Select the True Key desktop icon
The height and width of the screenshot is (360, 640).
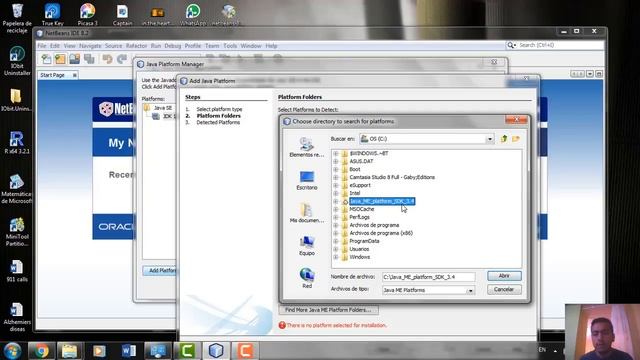coord(52,15)
